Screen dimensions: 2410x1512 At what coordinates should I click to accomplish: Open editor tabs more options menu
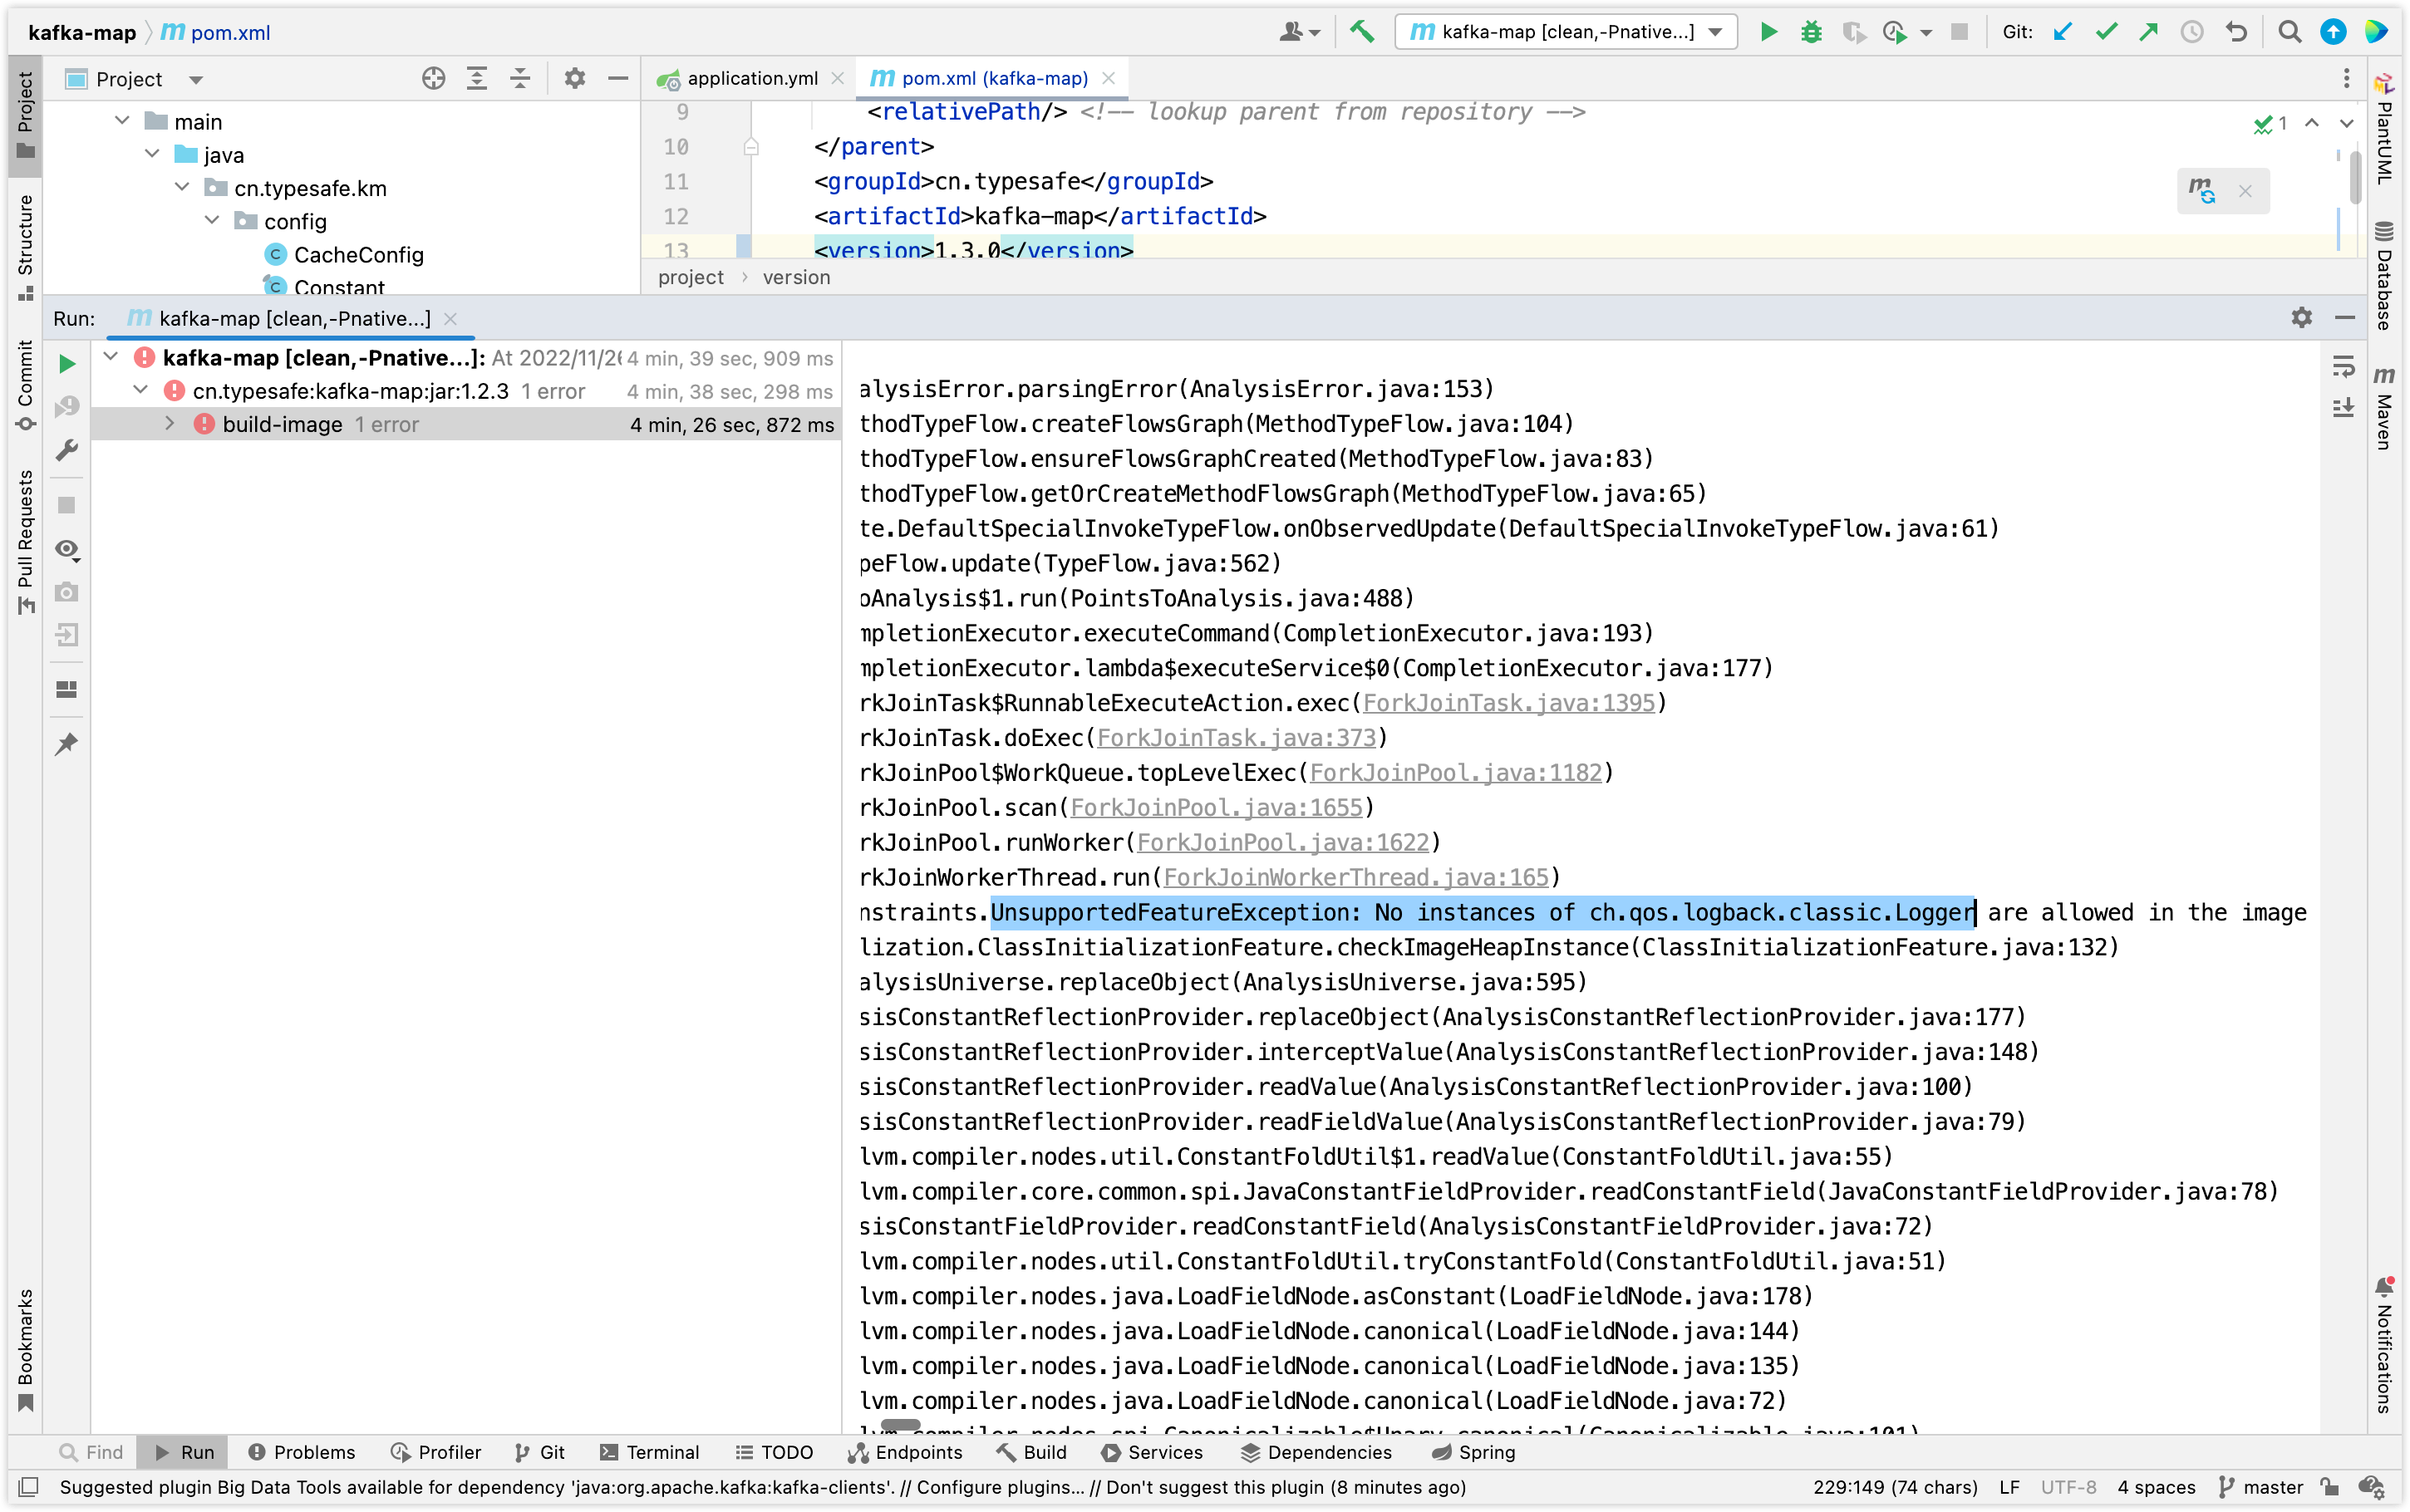2346,78
